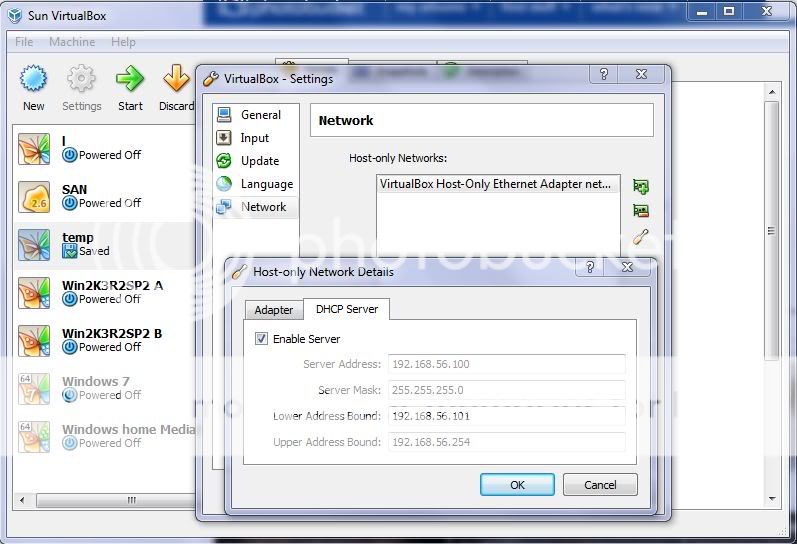Select the DHCP Server tab
The image size is (797, 544).
tap(346, 309)
